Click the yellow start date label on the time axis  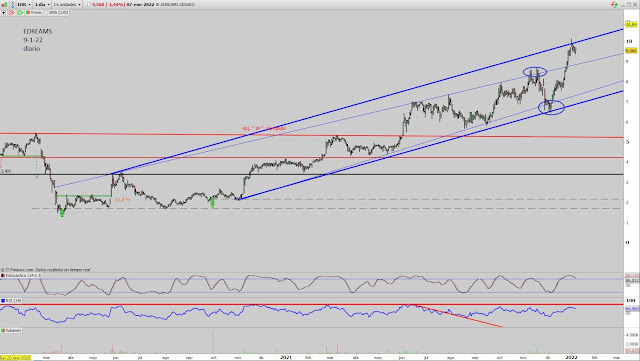[16, 358]
